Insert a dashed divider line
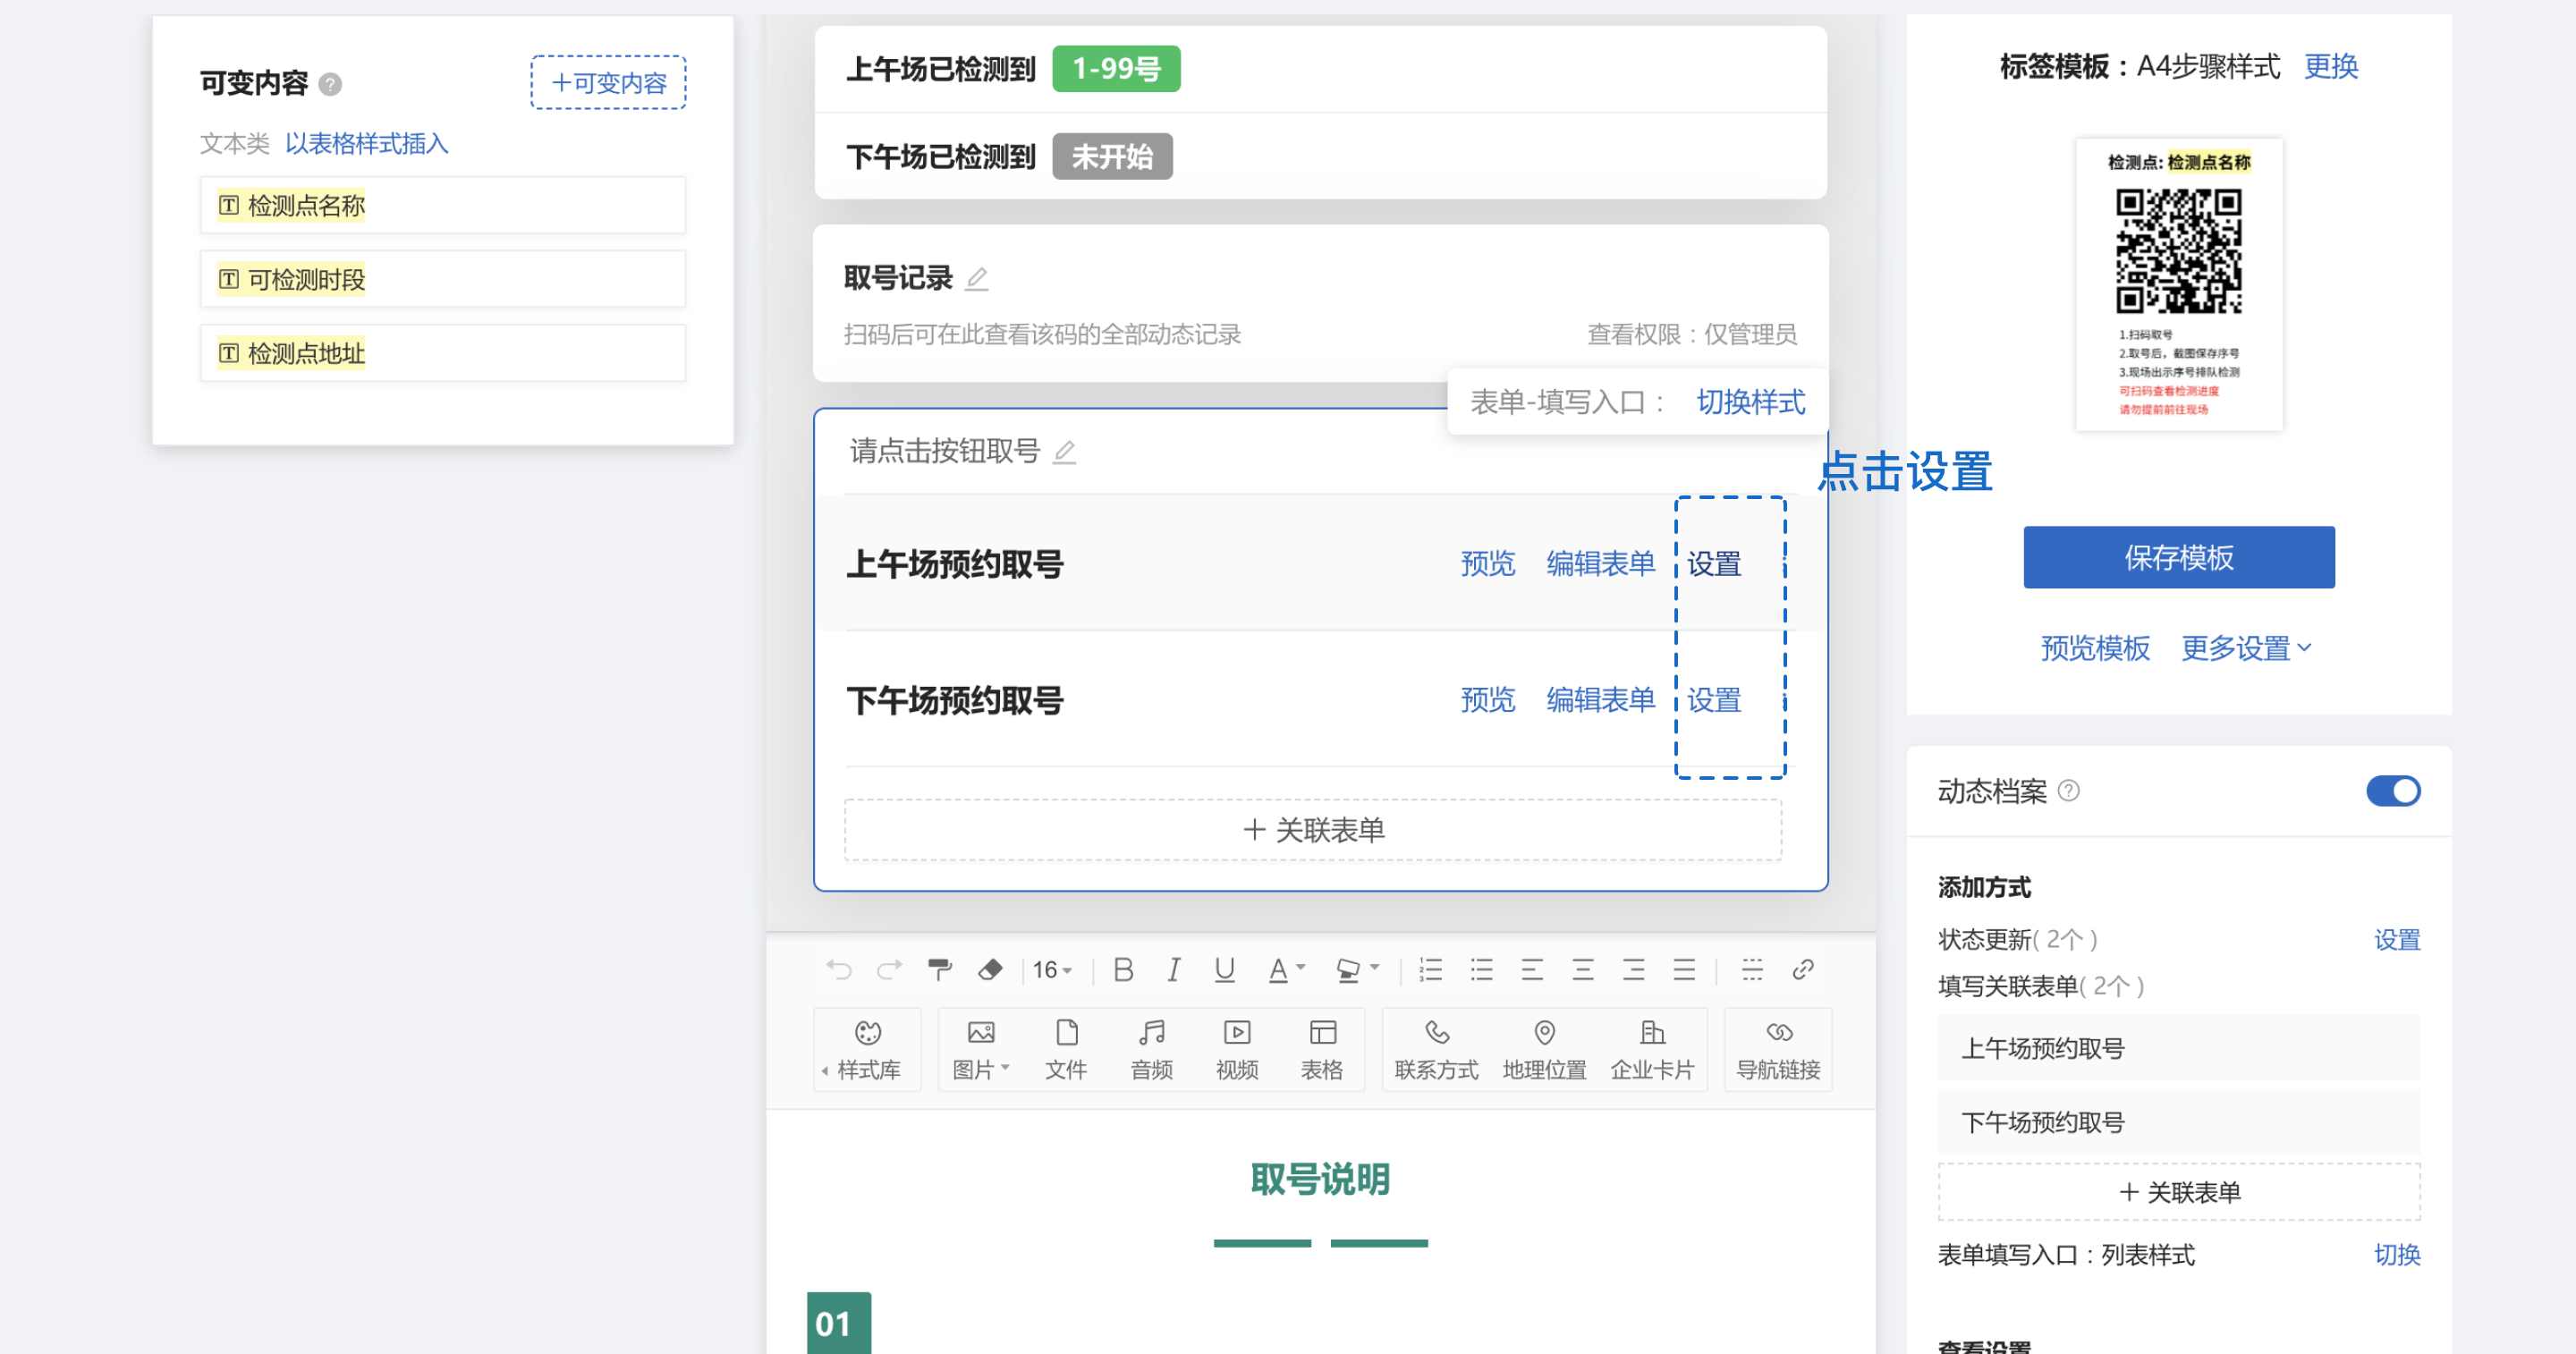 click(1752, 969)
